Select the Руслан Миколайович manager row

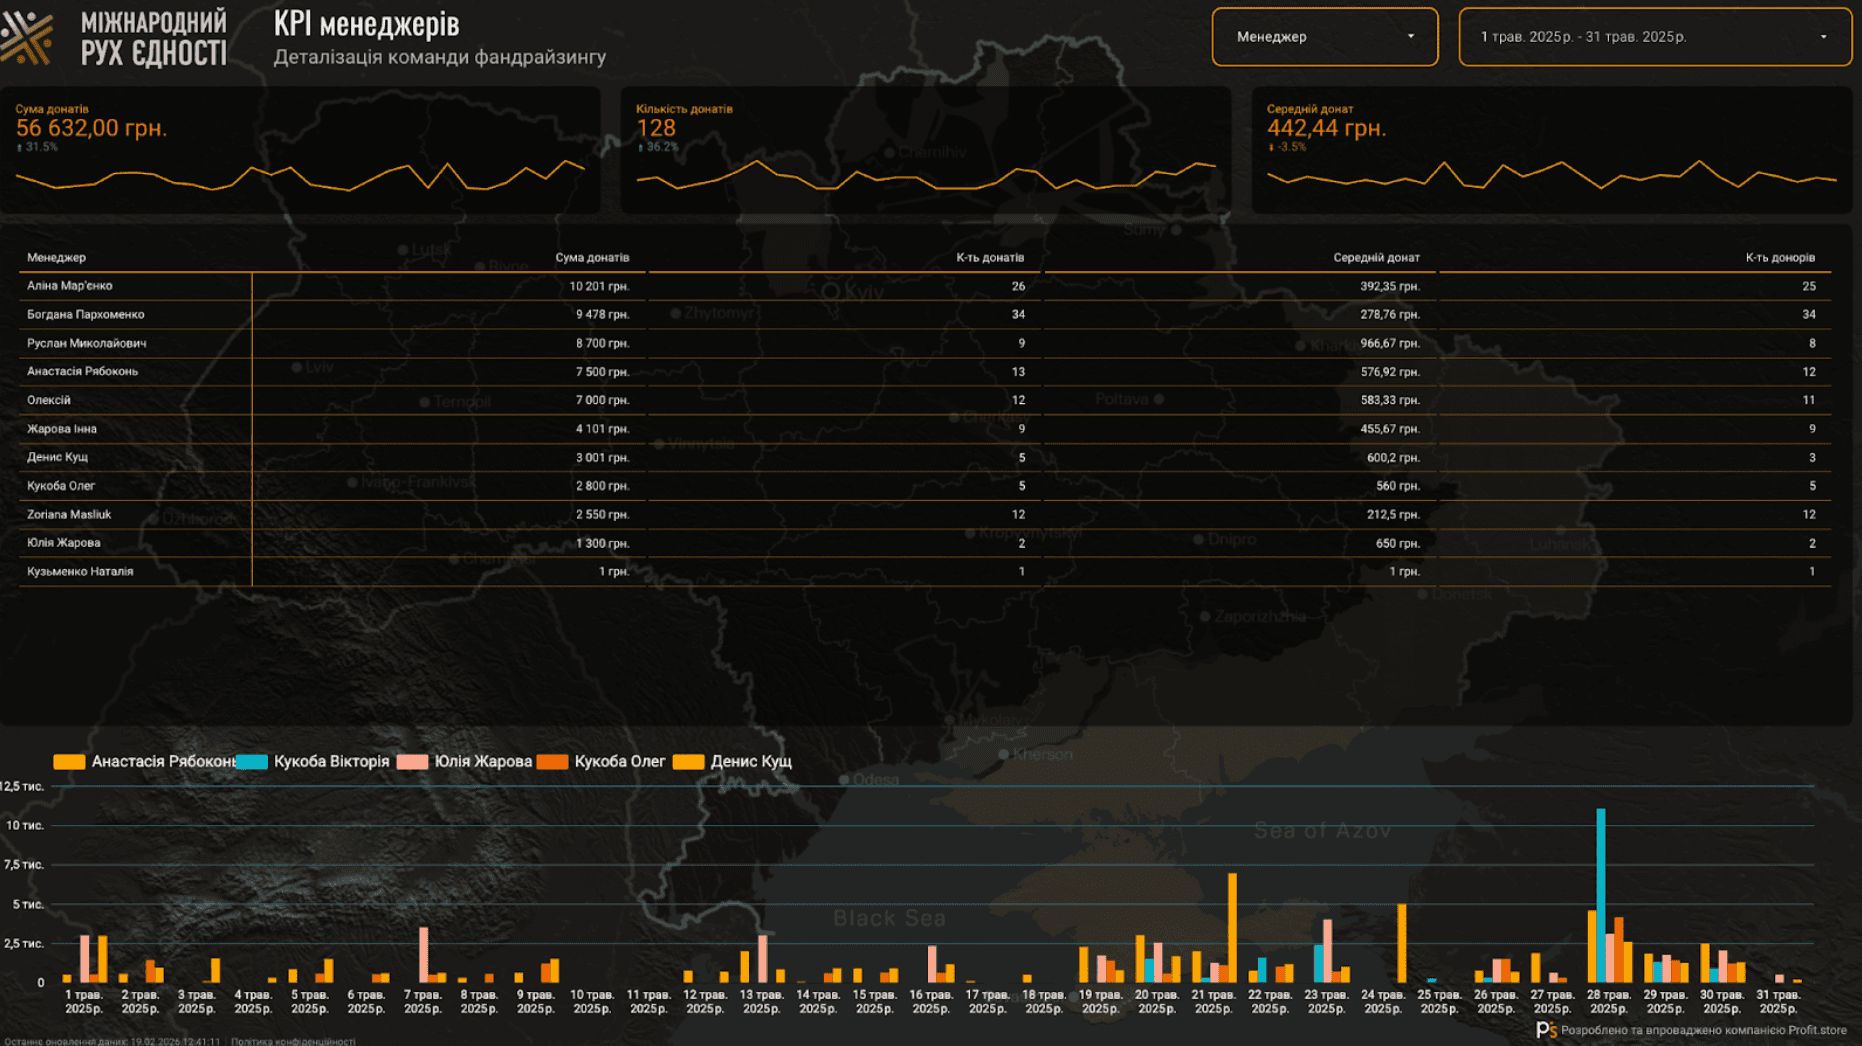coord(86,343)
